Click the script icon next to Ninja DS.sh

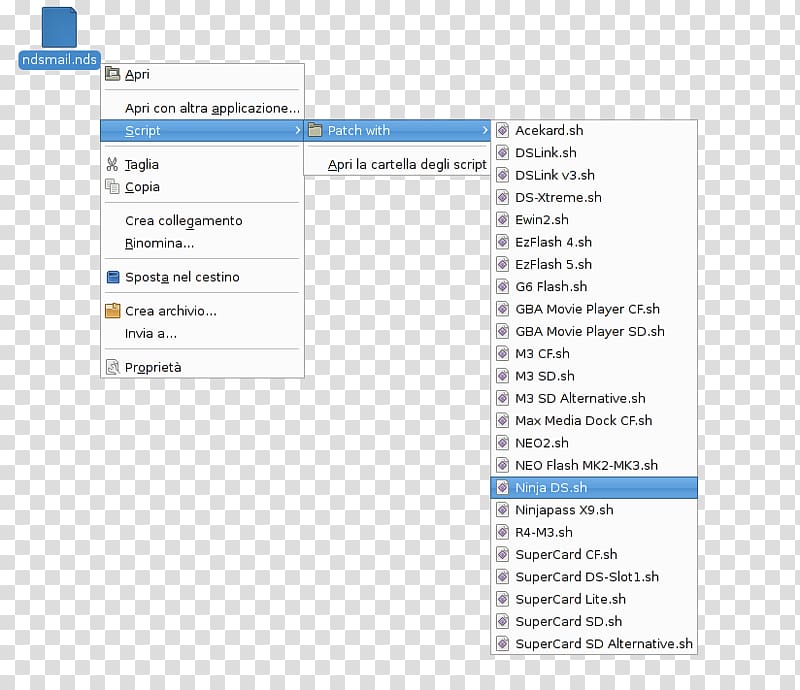click(x=503, y=487)
